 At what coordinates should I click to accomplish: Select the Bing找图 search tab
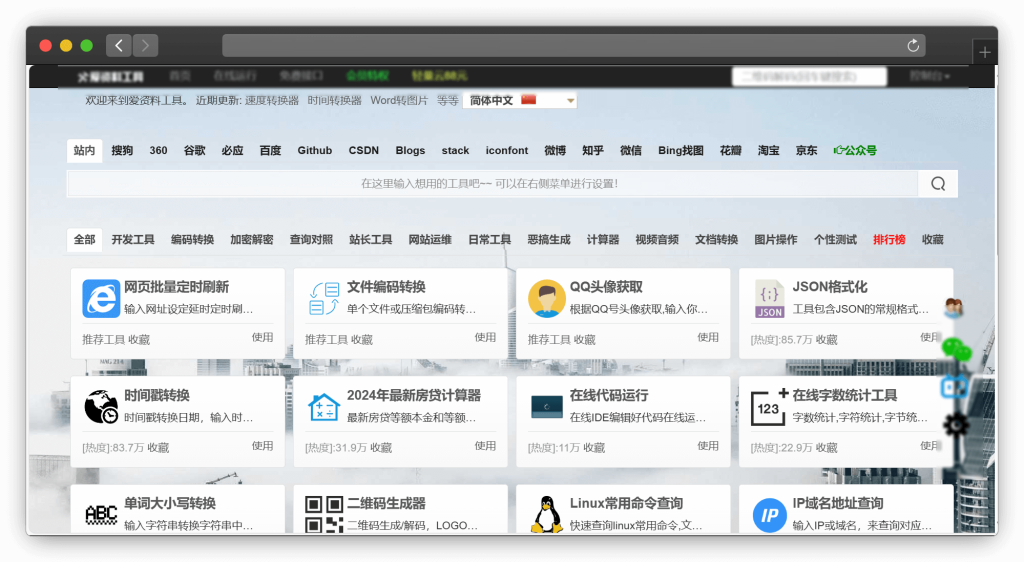tap(680, 150)
